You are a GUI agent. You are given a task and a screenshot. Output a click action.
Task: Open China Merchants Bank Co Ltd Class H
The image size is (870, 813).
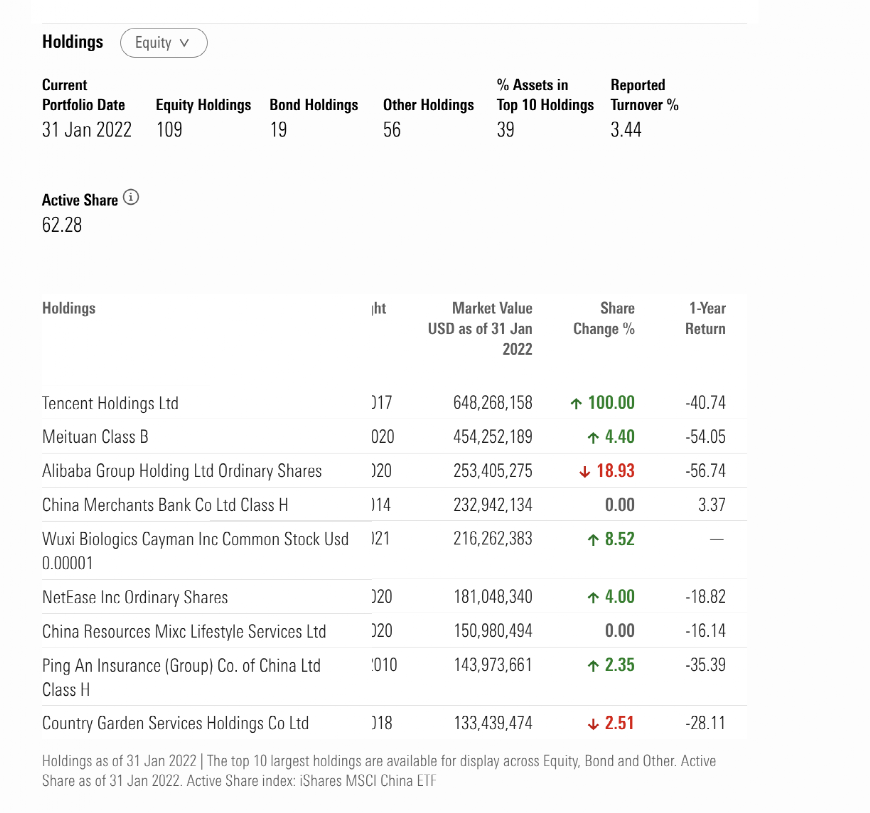point(165,505)
